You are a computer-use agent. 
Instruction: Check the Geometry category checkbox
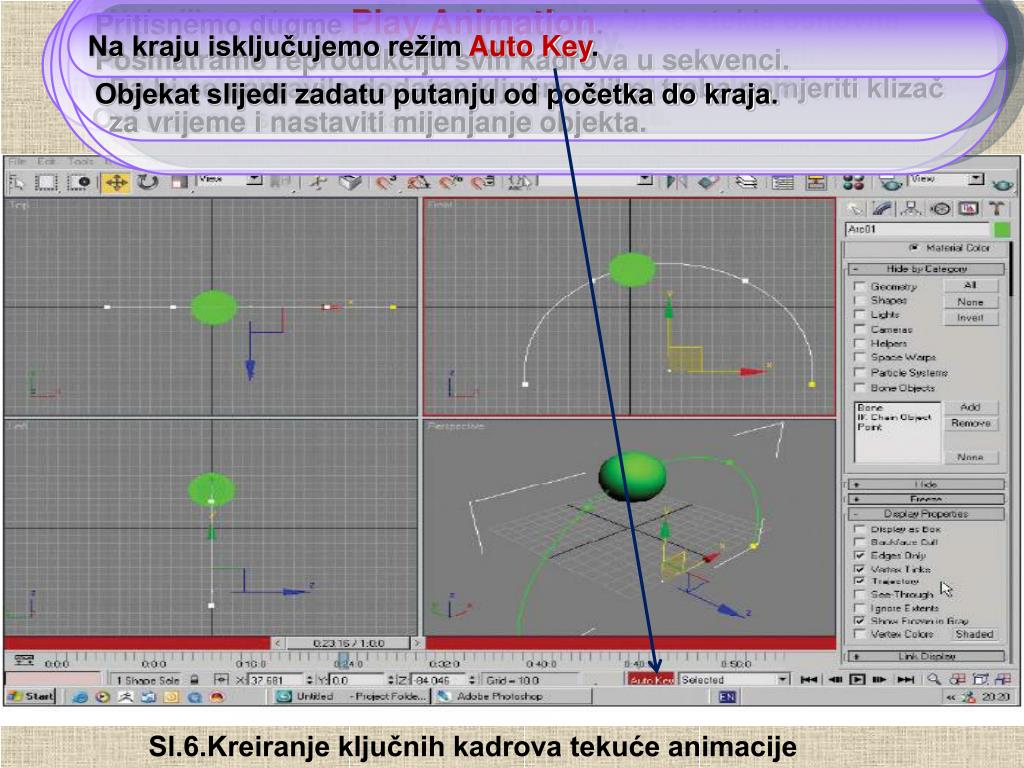point(859,287)
